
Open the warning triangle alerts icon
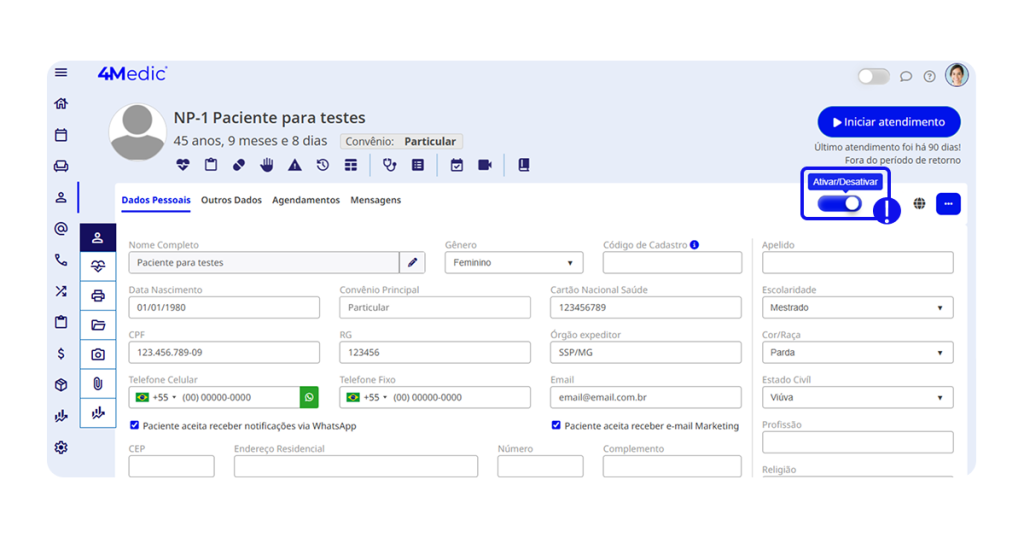point(295,165)
